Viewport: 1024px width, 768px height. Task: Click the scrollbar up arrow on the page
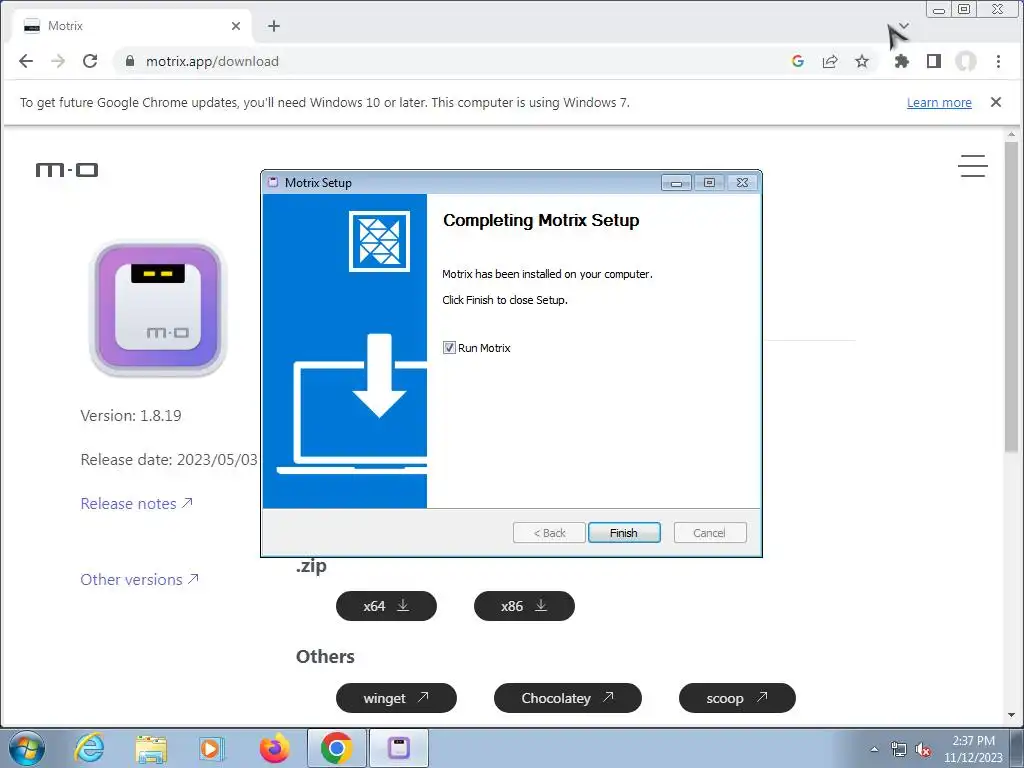click(x=1011, y=135)
